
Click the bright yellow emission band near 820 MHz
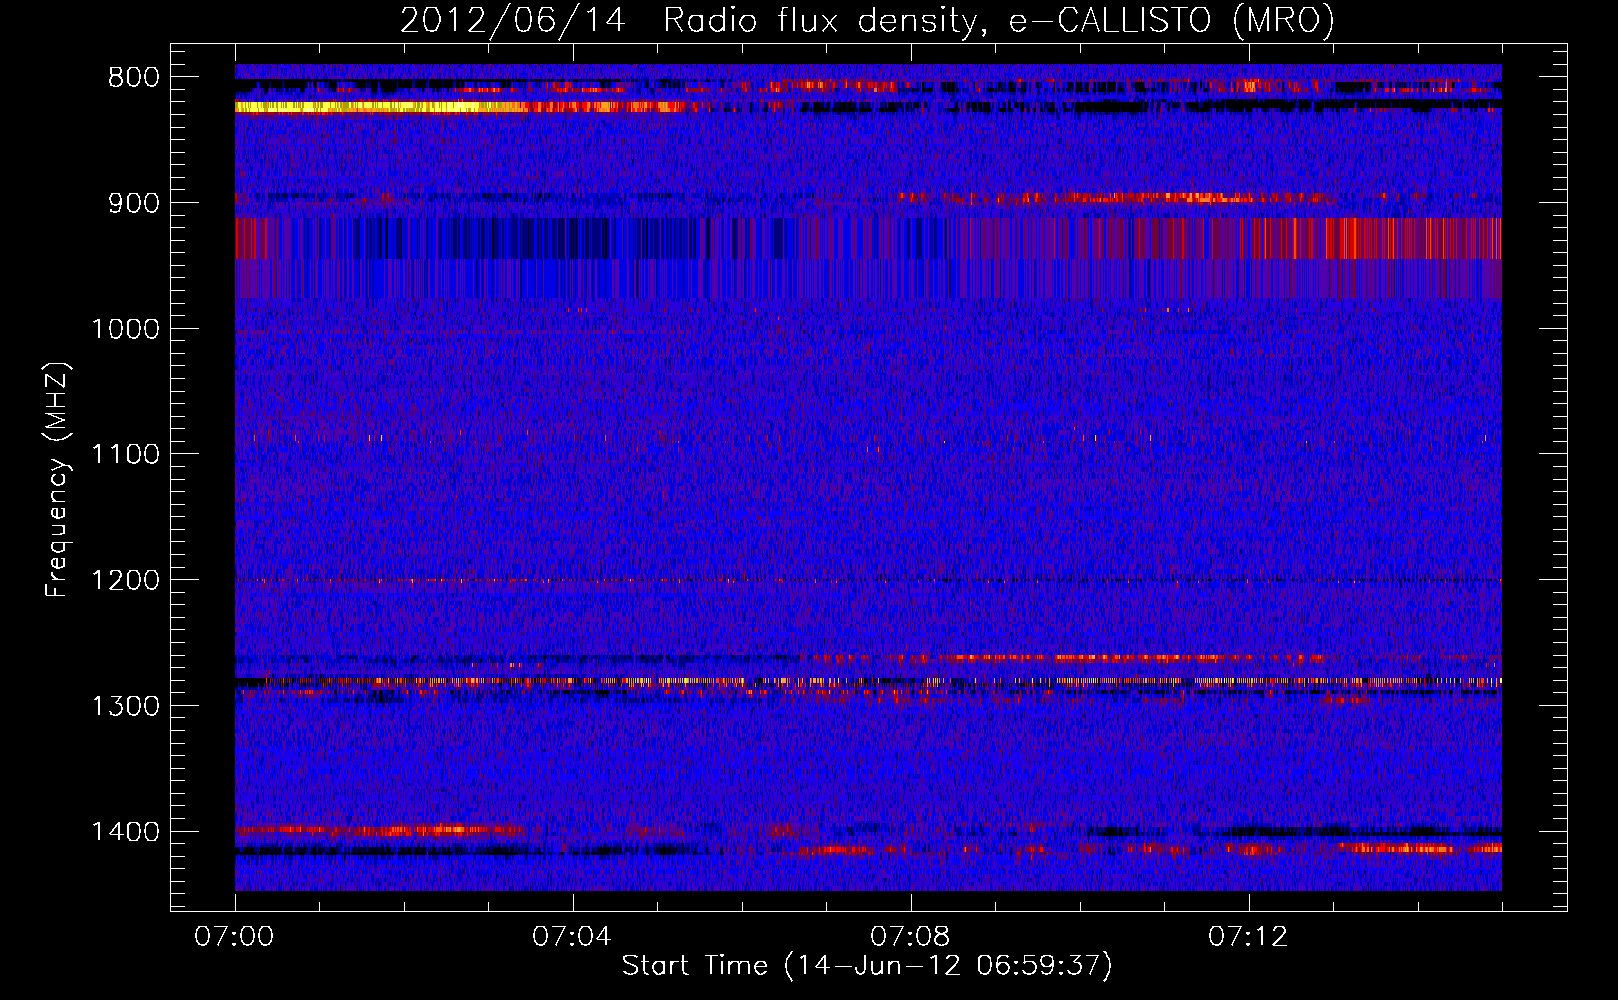[380, 107]
